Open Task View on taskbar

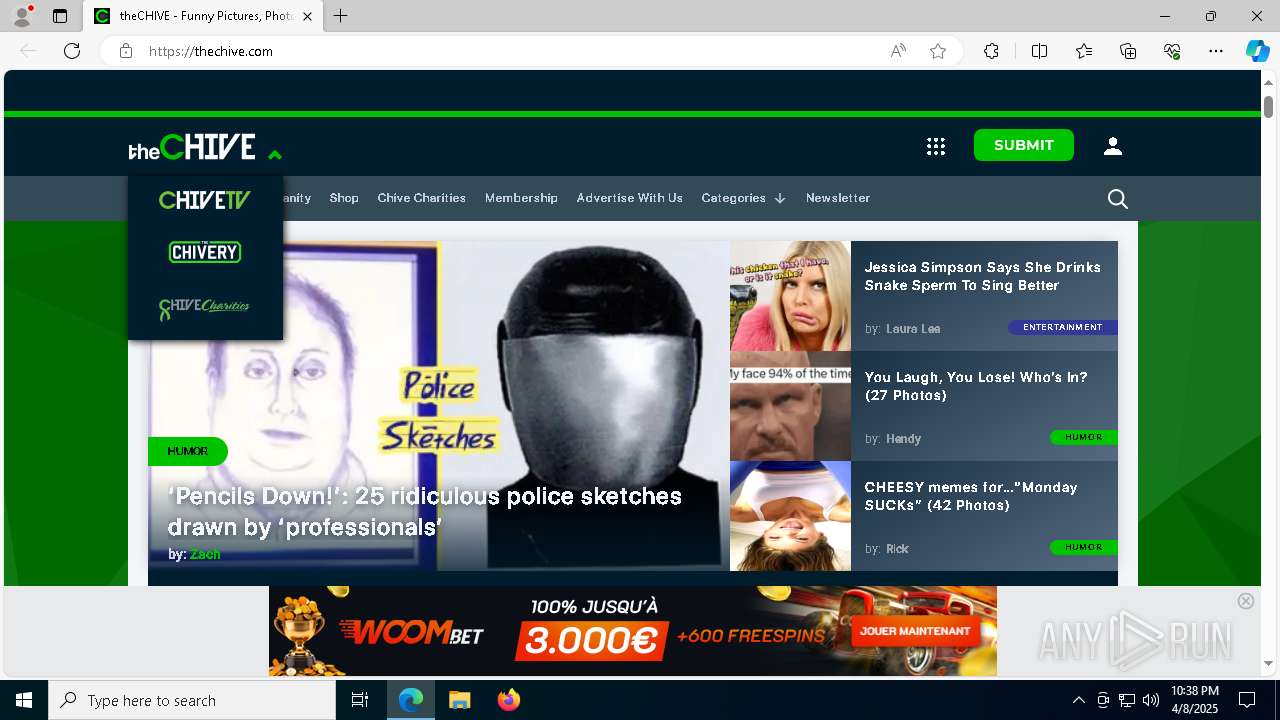pos(360,700)
